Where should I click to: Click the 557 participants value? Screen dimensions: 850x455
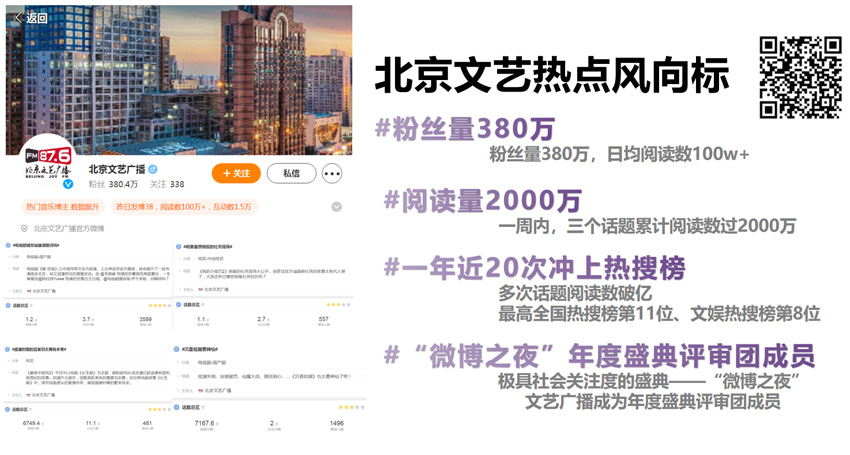click(x=324, y=319)
